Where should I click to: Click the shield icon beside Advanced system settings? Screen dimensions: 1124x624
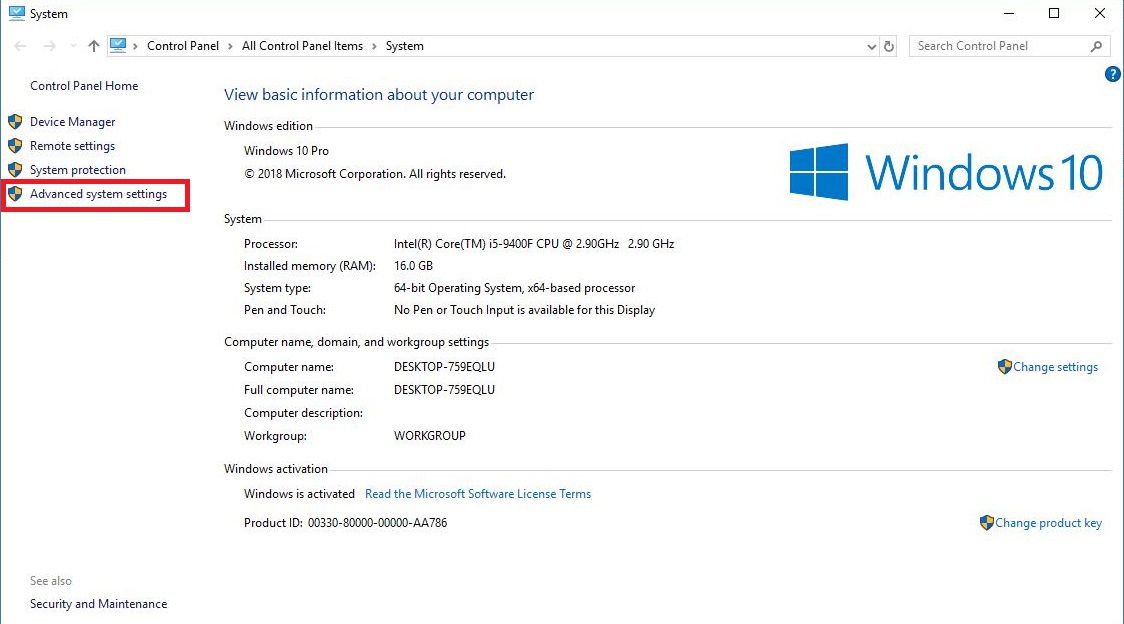click(15, 194)
